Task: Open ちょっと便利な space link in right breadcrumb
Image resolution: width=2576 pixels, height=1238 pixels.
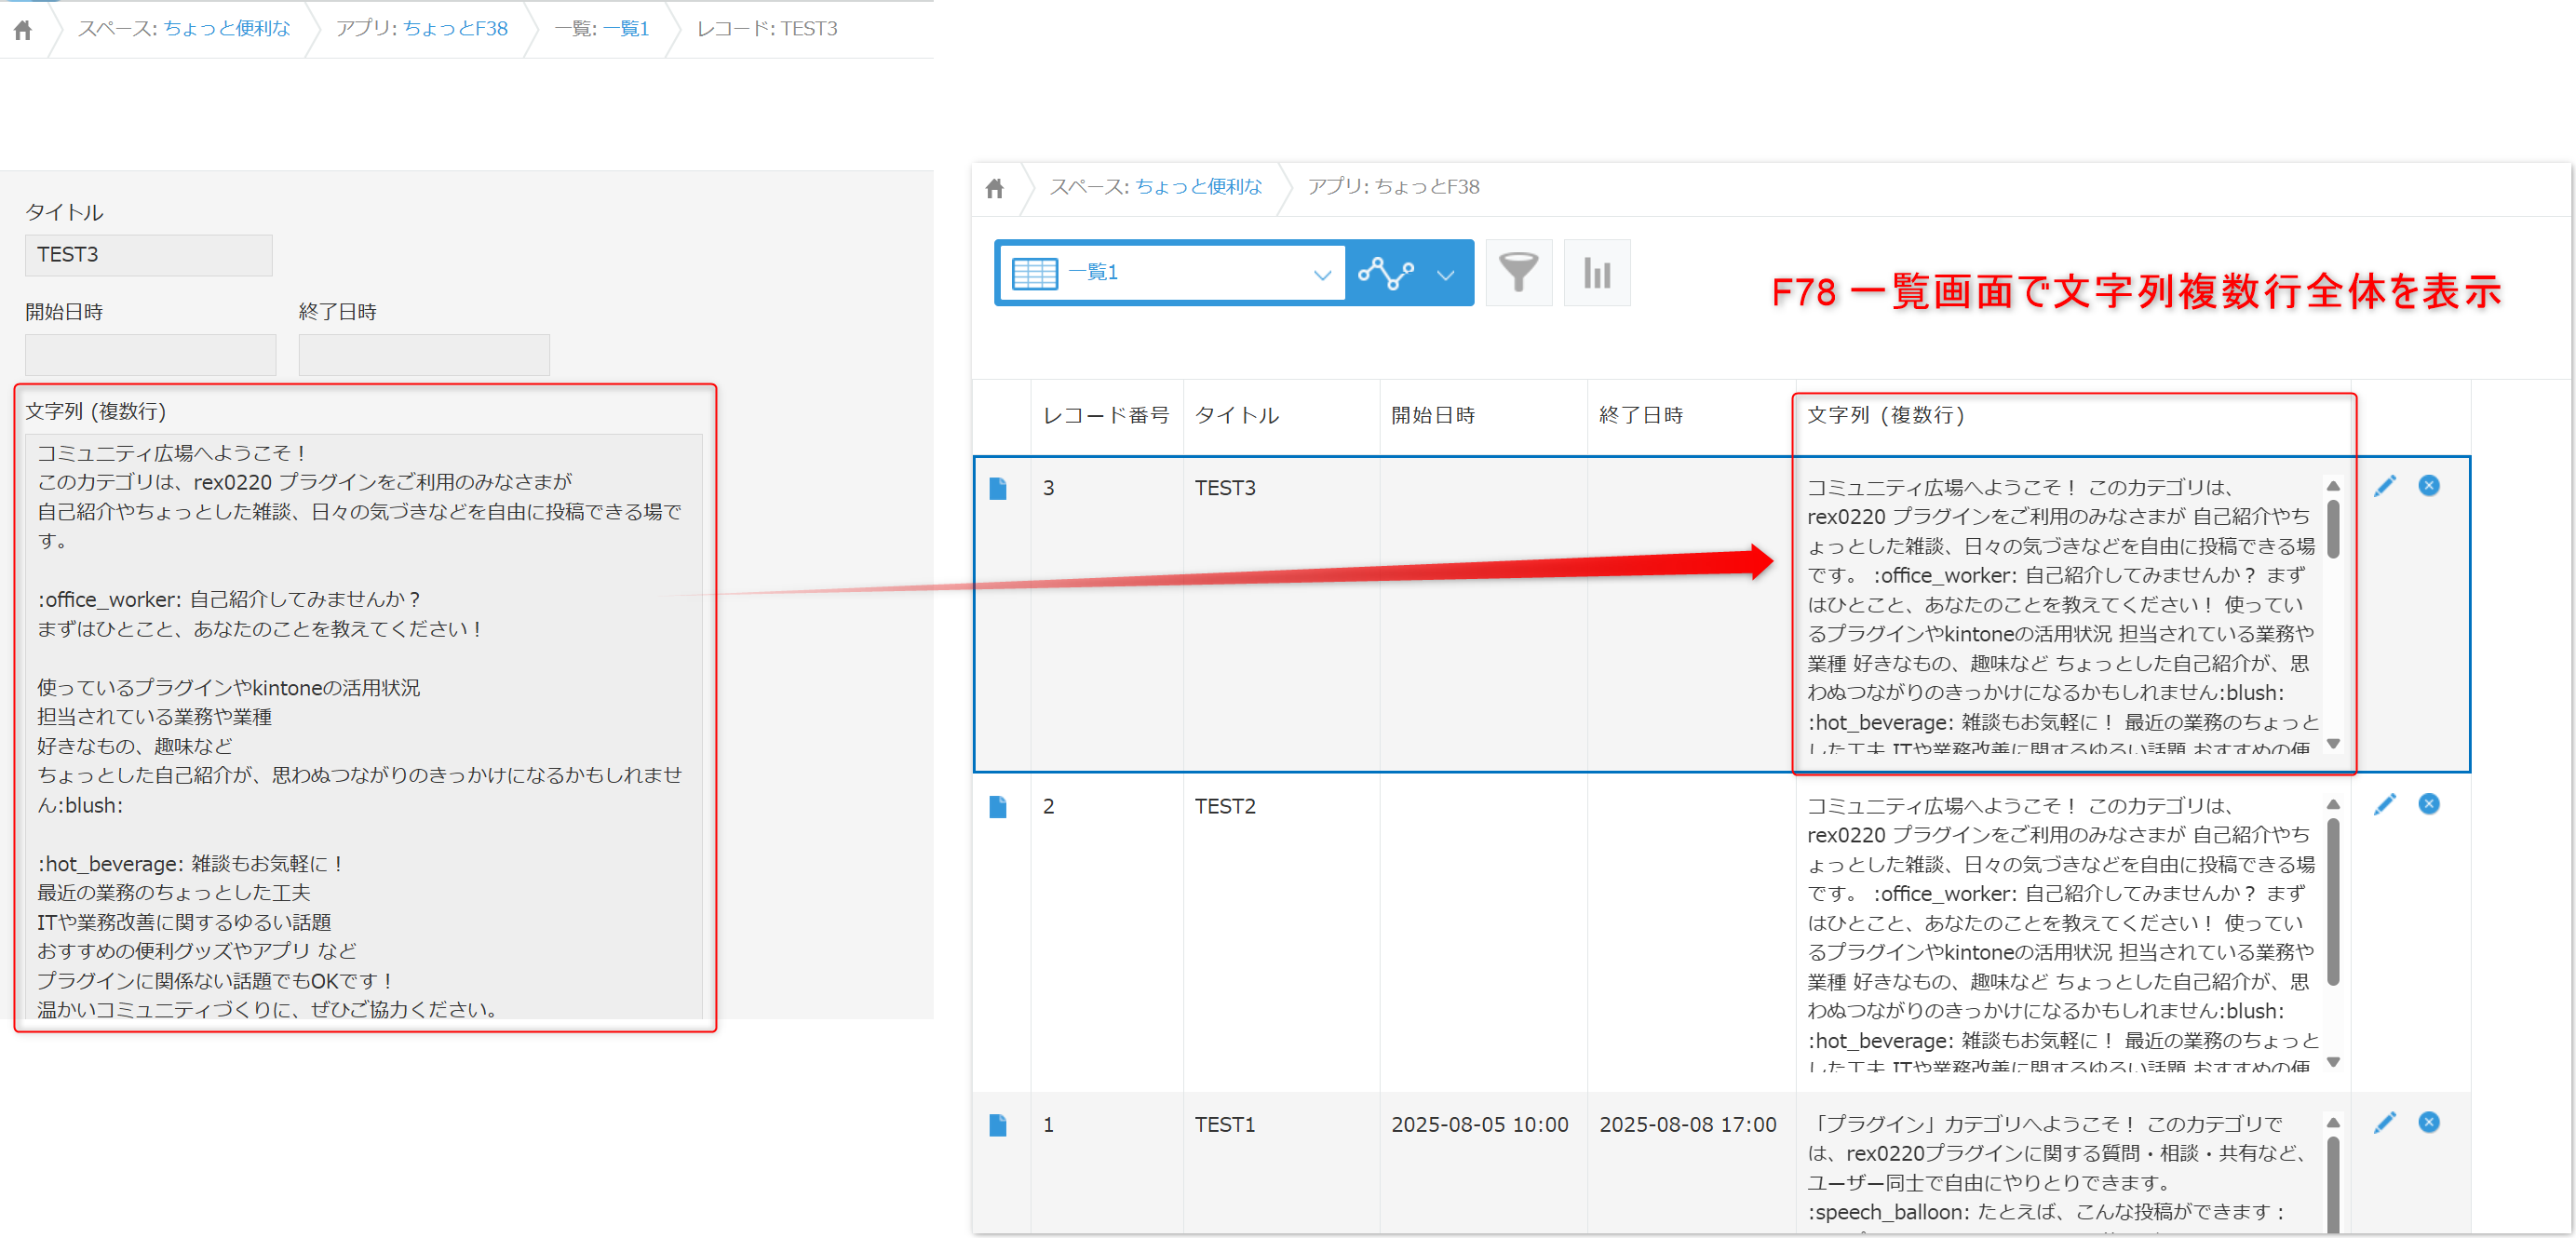Action: pyautogui.click(x=1198, y=187)
